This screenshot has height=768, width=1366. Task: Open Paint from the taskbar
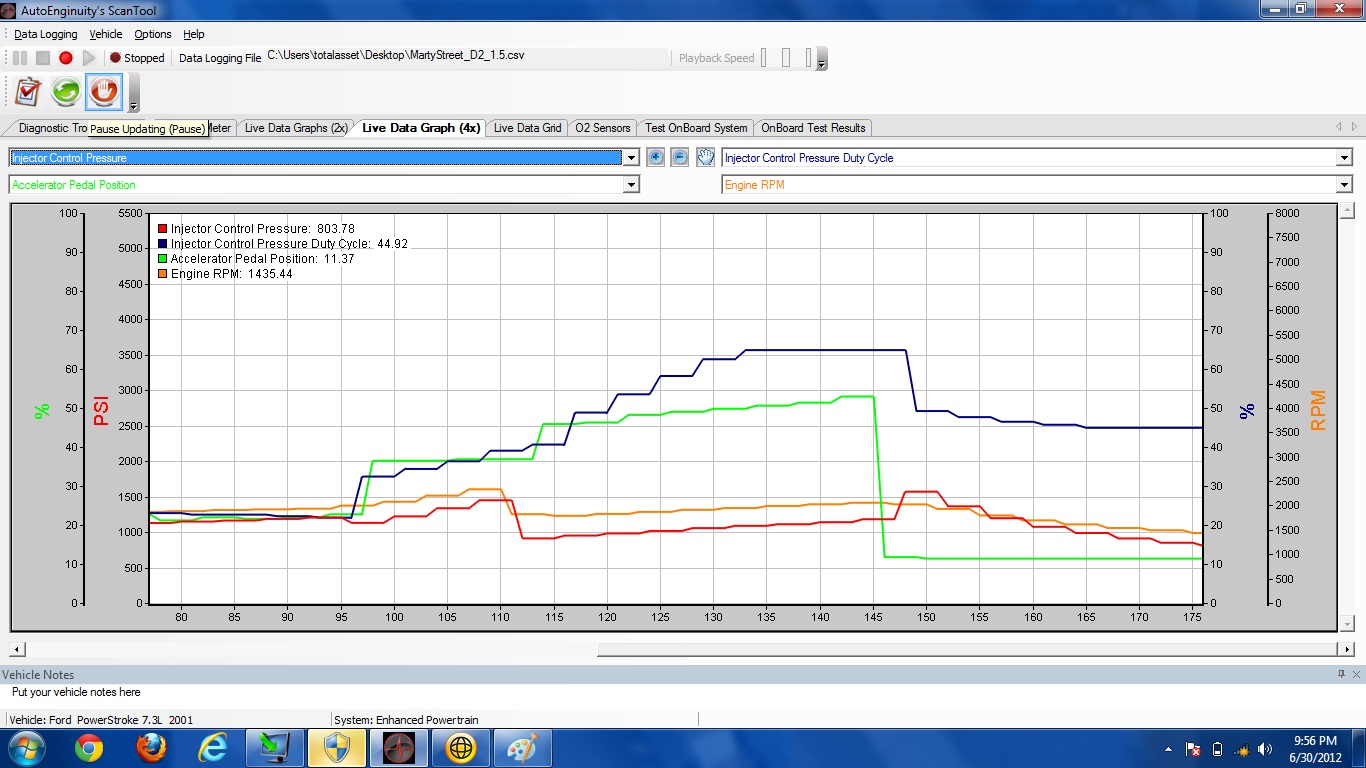pos(523,747)
